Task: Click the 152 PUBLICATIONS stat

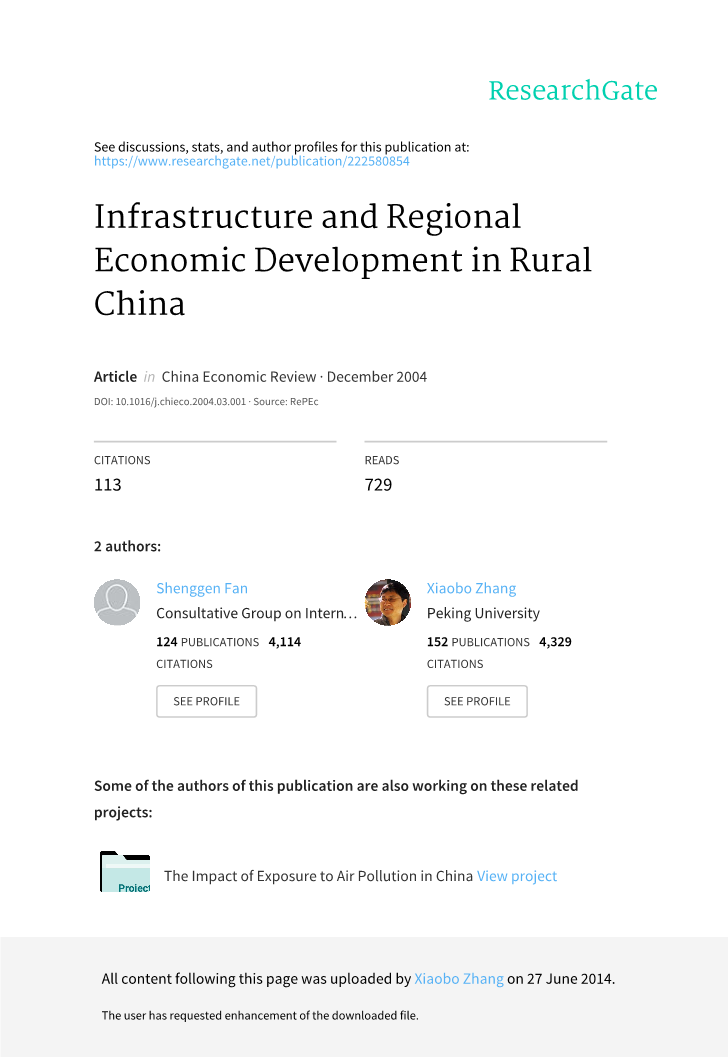Action: click(478, 642)
